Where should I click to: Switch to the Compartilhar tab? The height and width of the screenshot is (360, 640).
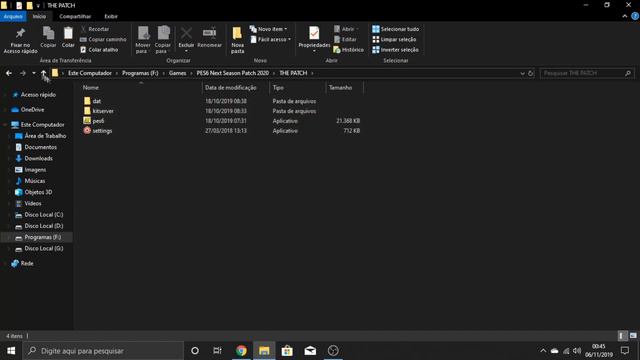click(75, 16)
